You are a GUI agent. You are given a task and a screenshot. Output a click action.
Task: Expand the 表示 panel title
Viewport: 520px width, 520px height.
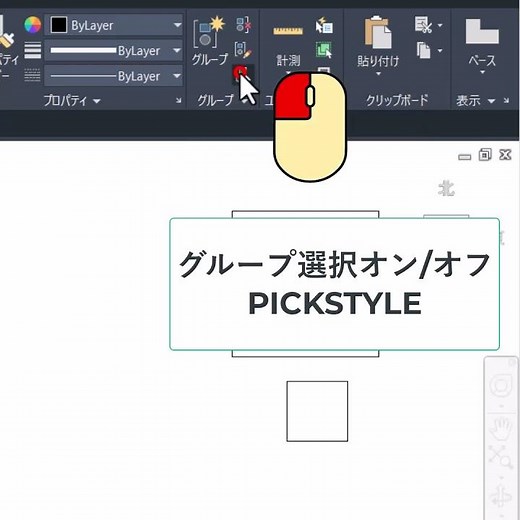[475, 100]
